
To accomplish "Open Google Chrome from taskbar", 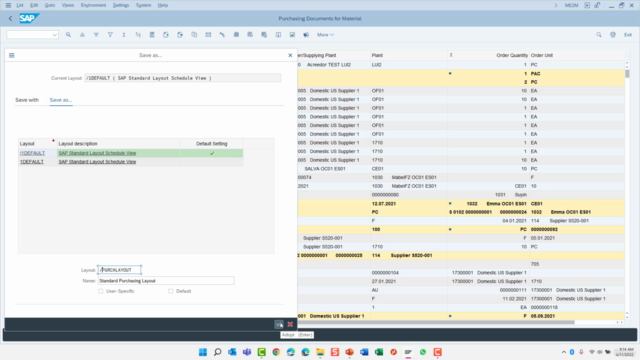I will 276,352.
